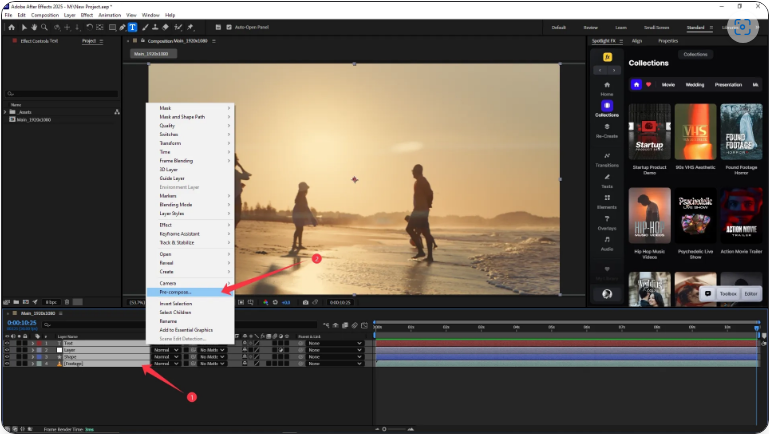Click the Toolbox button

pos(728,294)
